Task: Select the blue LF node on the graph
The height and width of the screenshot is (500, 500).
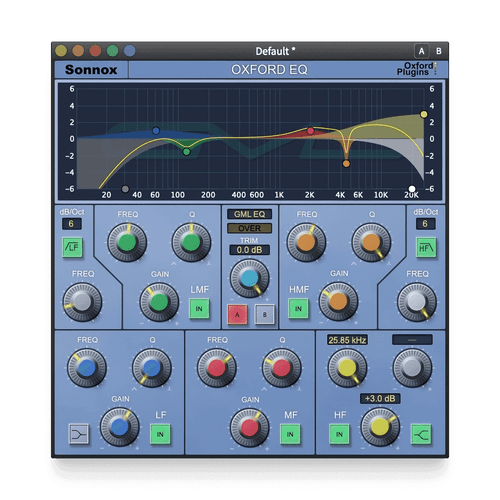Action: click(156, 131)
